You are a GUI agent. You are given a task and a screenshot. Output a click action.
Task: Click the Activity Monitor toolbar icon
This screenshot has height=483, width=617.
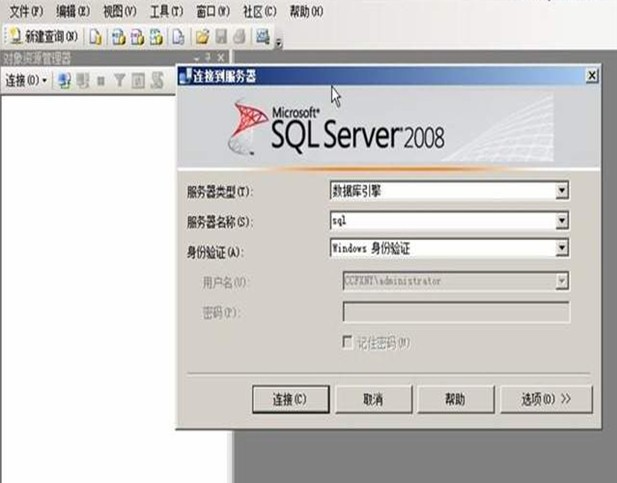tap(263, 37)
